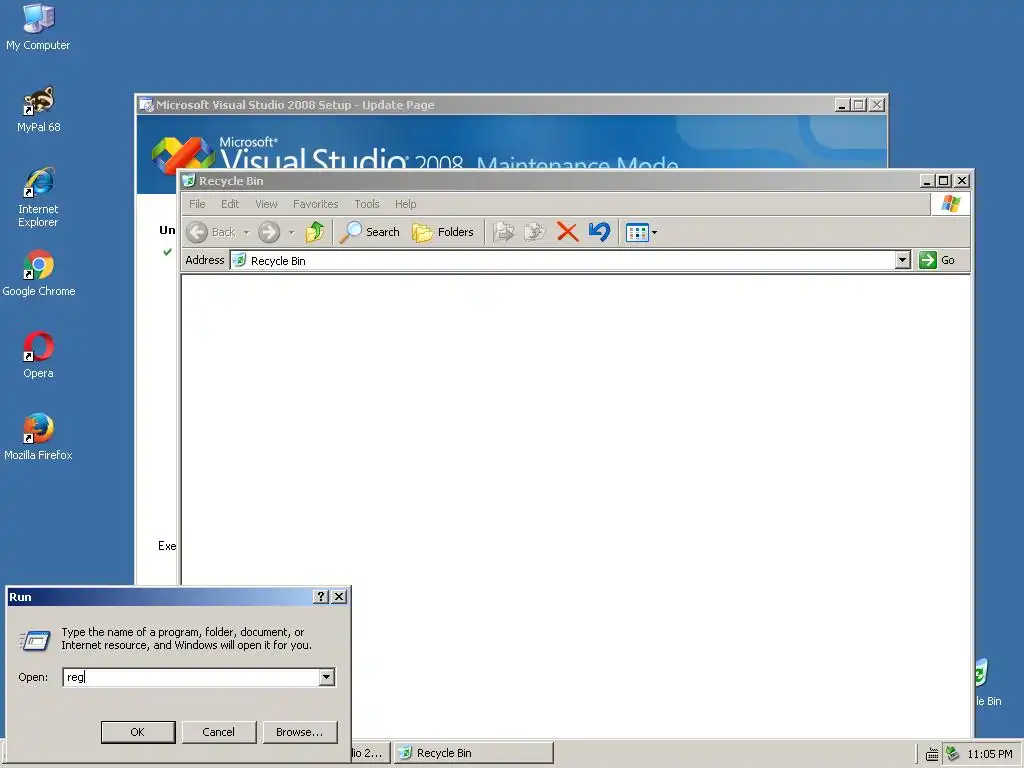
Task: Click the red Delete icon
Action: pos(568,232)
